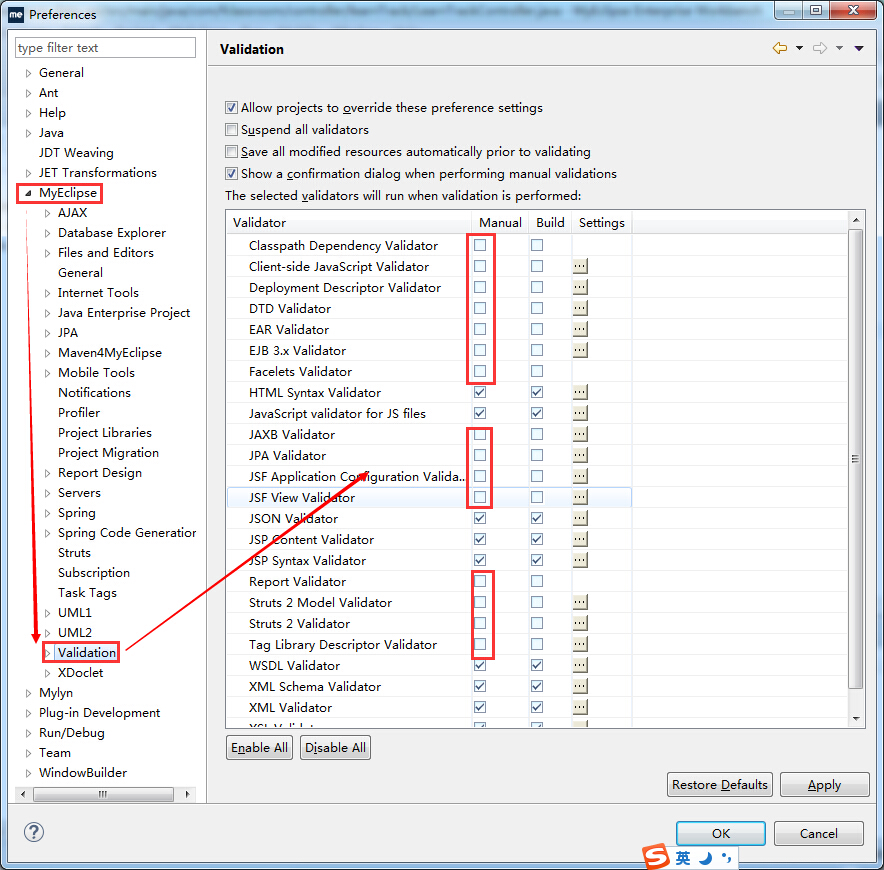Expand the Spring tree node
884x870 pixels.
tap(47, 513)
